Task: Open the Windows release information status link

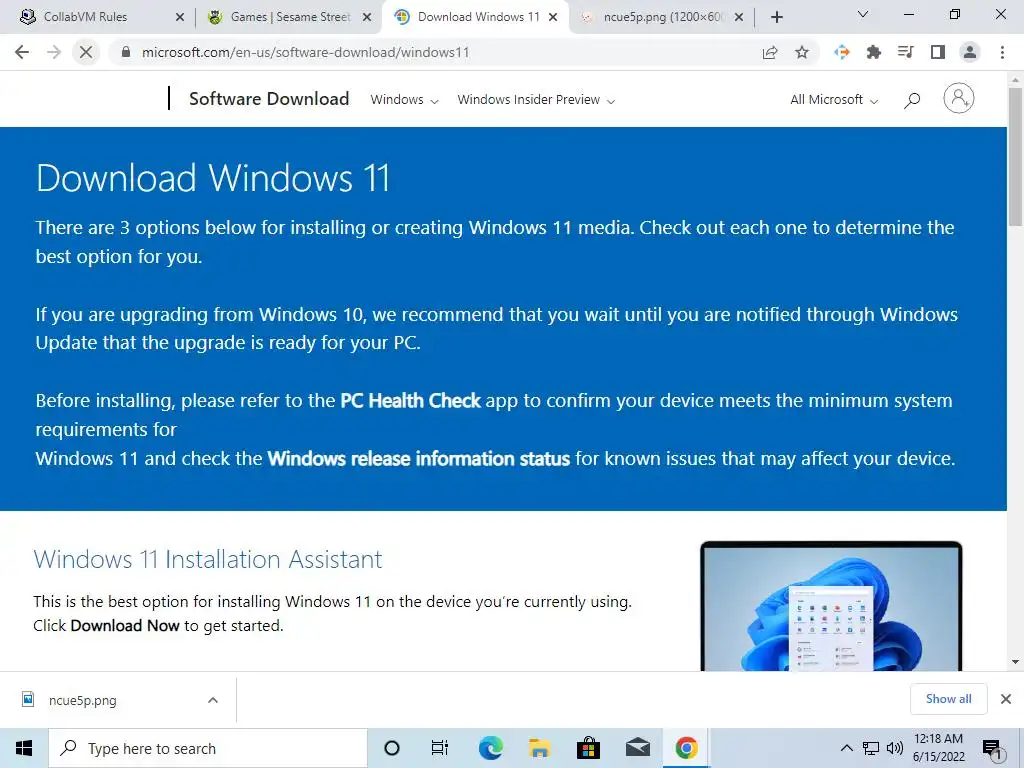Action: pyautogui.click(x=419, y=458)
